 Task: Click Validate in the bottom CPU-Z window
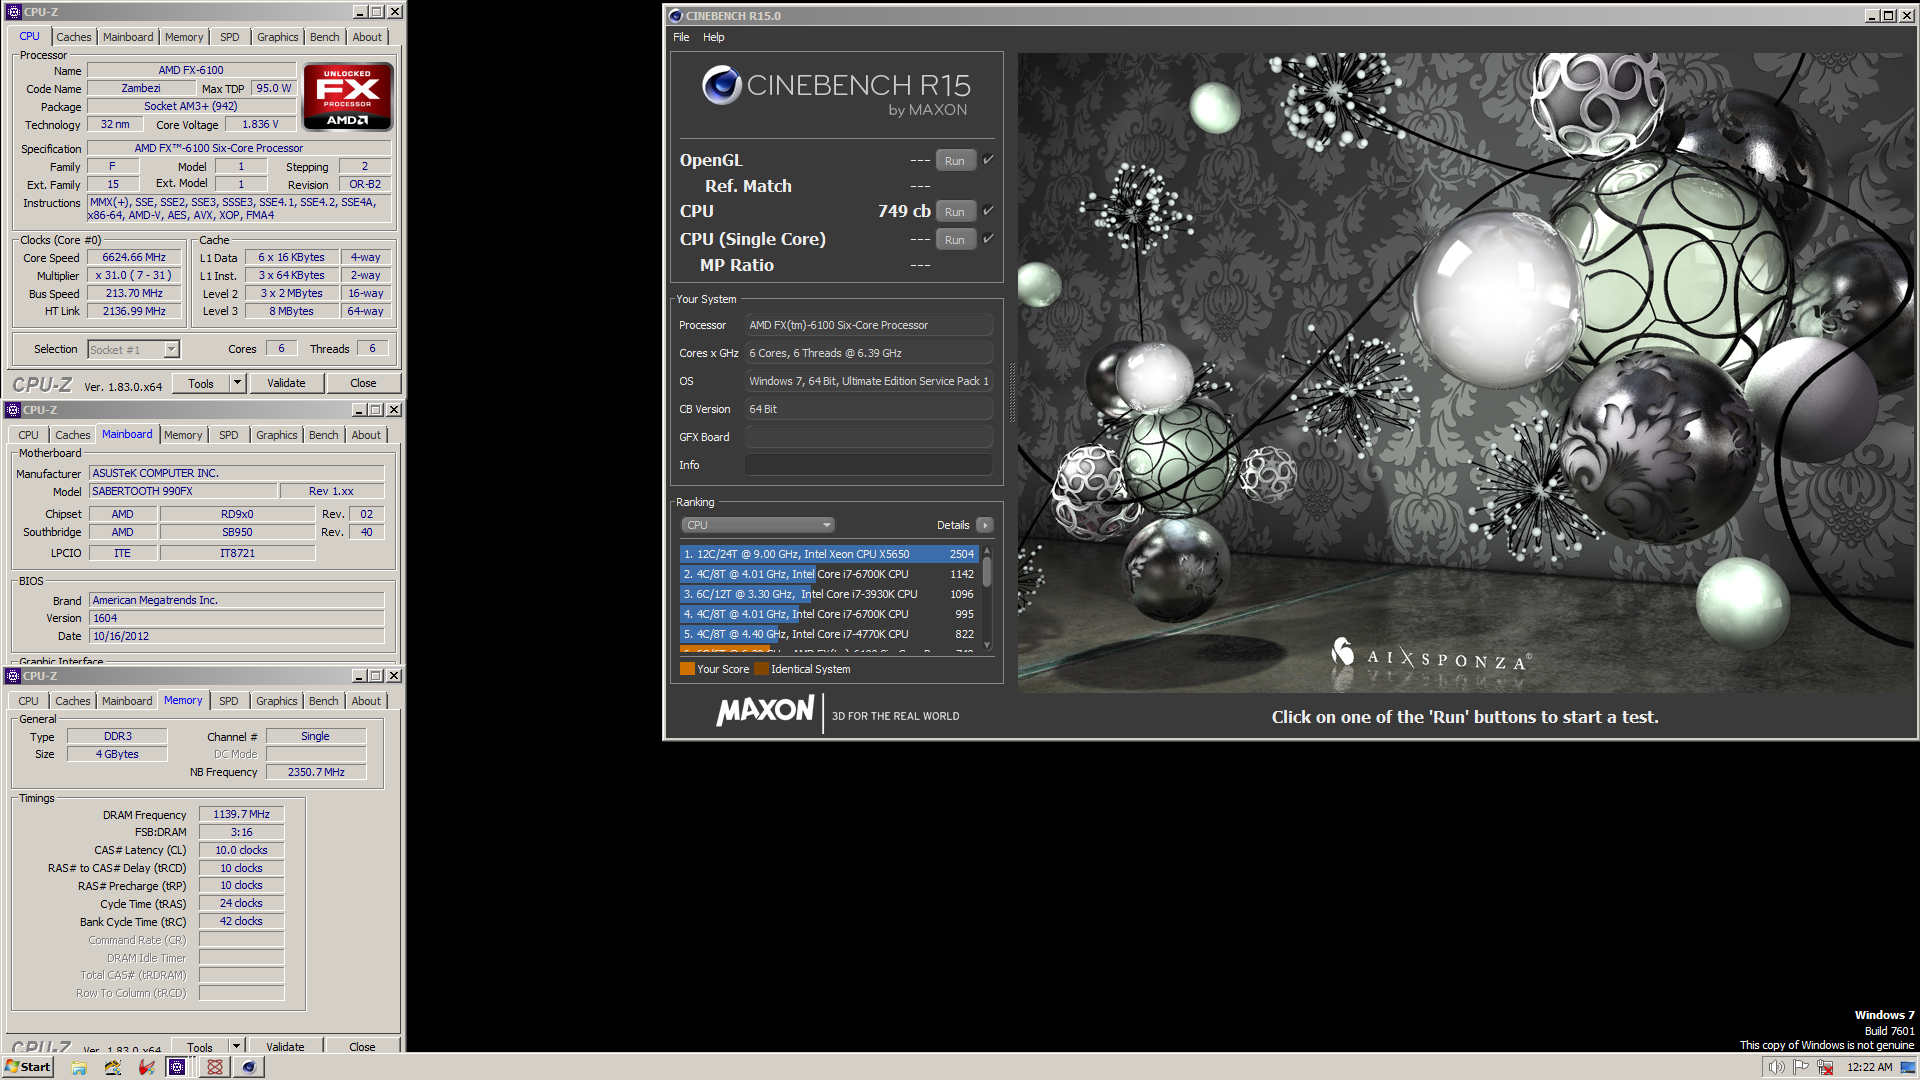[286, 1046]
